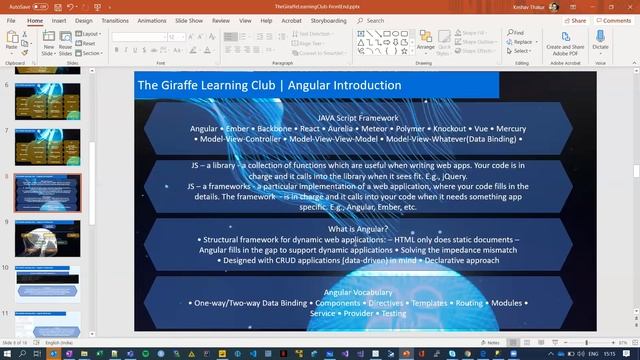
Task: Click the Save icon in title bar
Action: [x=58, y=7]
